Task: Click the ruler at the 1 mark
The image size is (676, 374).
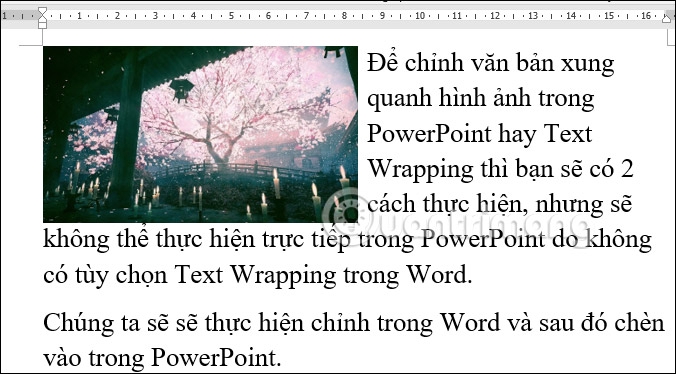Action: click(79, 16)
